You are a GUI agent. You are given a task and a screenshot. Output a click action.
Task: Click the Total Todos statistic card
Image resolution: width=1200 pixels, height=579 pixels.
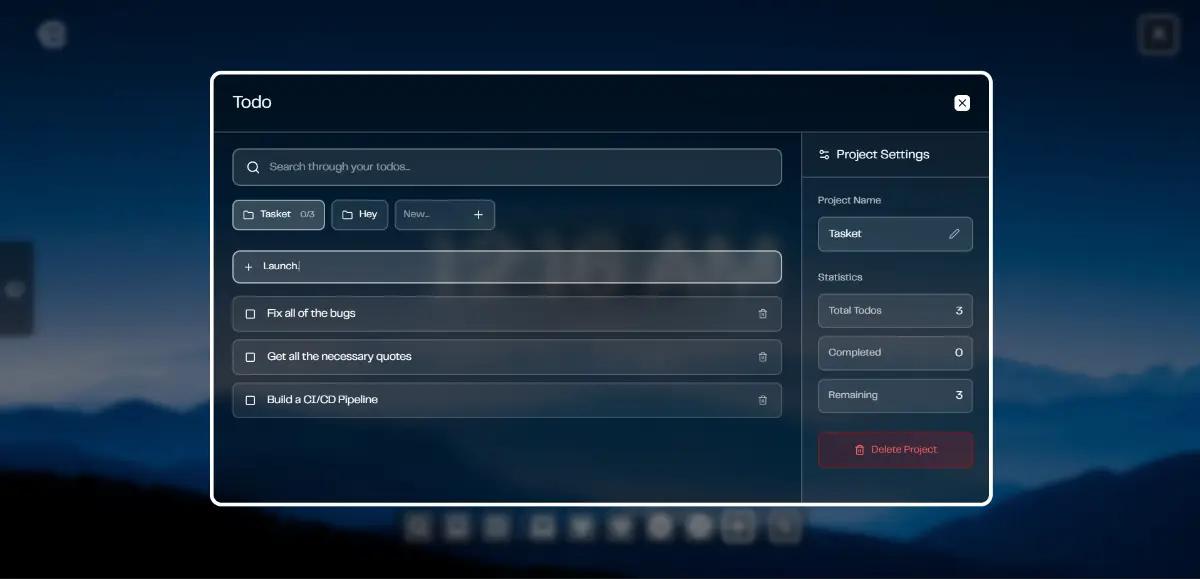point(895,311)
